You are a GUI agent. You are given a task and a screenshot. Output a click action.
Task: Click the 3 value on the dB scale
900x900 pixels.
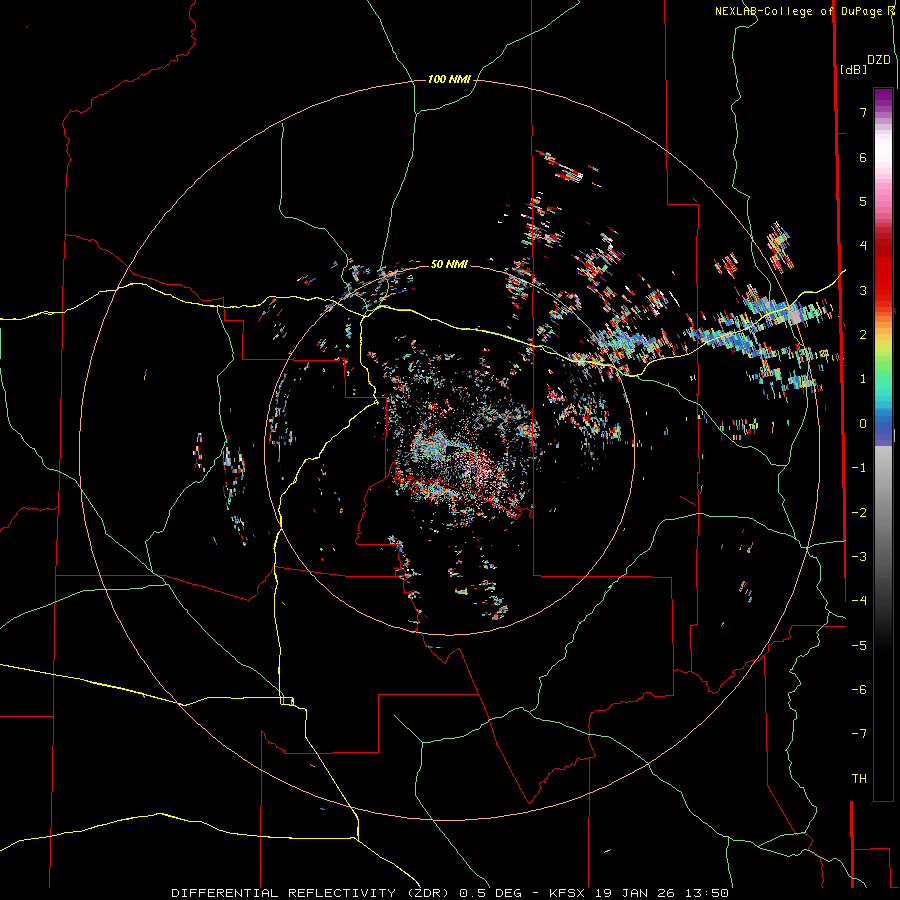click(x=863, y=290)
